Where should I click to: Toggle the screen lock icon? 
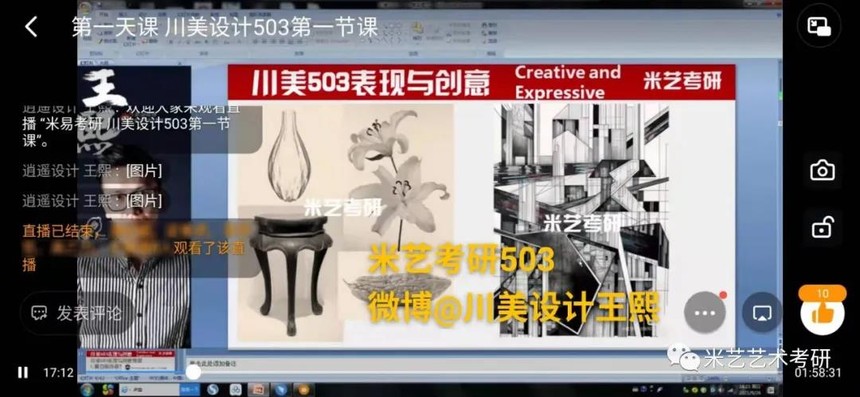pyautogui.click(x=822, y=228)
